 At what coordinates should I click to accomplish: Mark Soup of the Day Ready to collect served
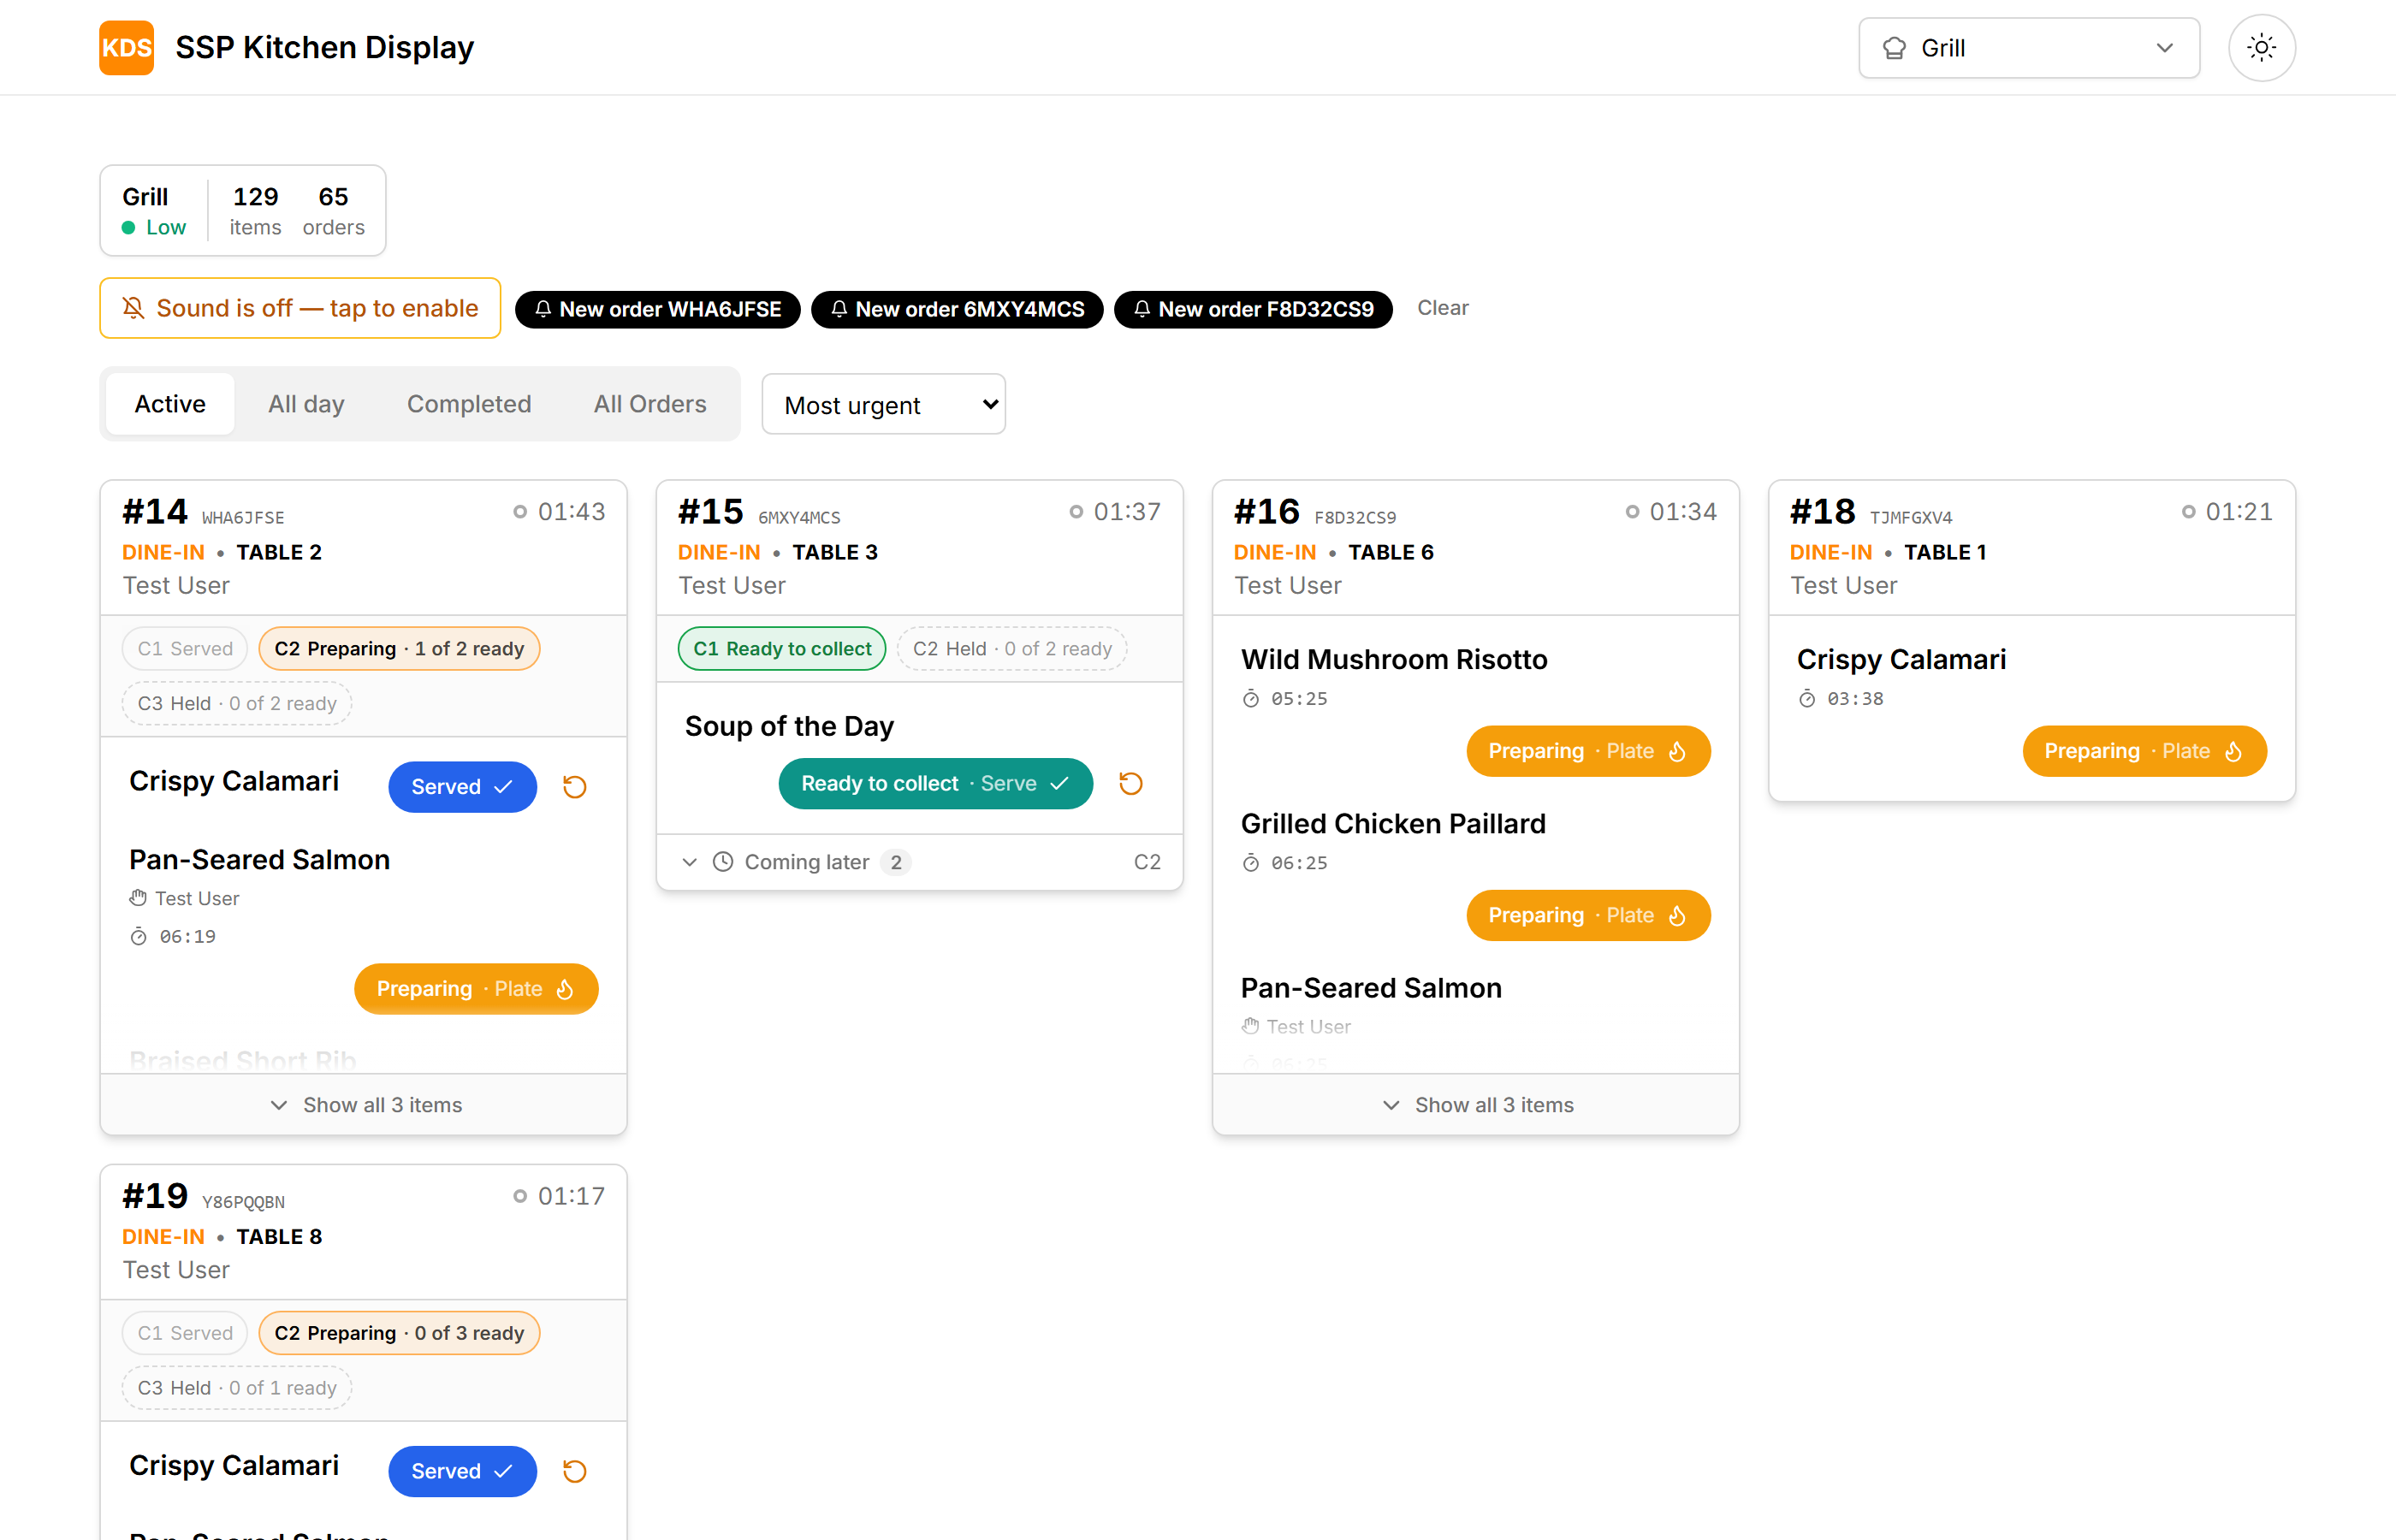click(935, 784)
